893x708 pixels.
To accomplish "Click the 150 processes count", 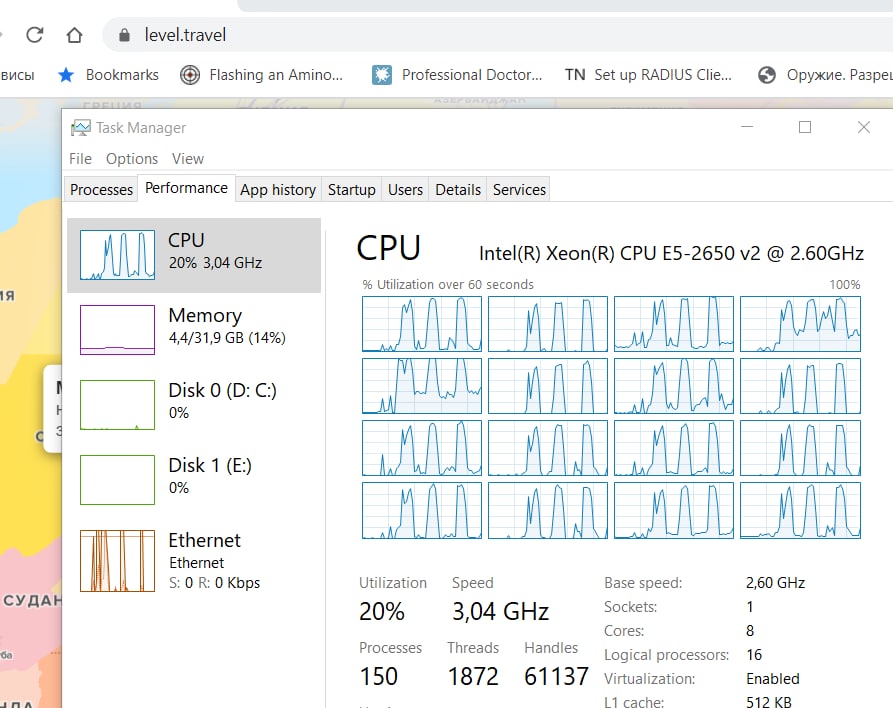I will [x=378, y=676].
